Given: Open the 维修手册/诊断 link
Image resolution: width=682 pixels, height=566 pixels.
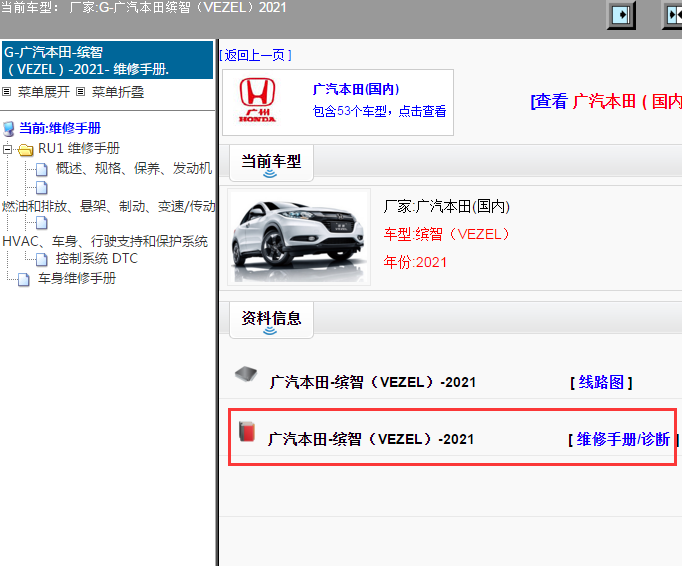Looking at the screenshot, I should (x=623, y=439).
